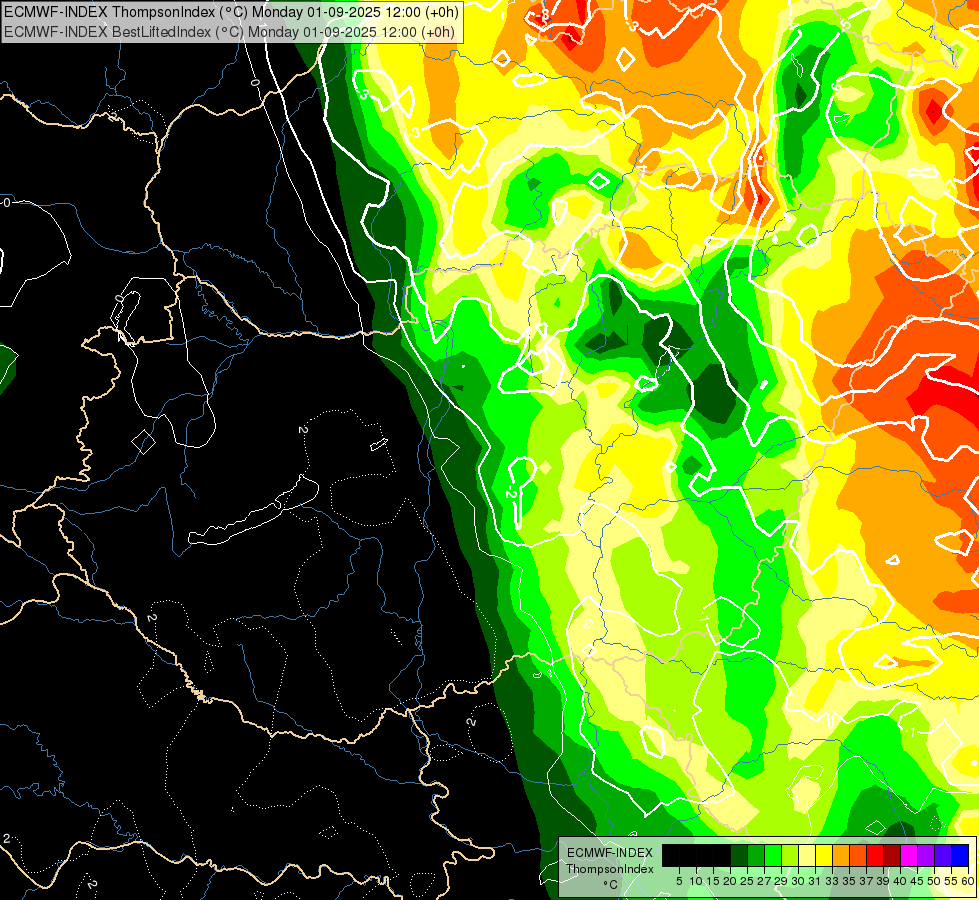Click the °C unit label in legend
This screenshot has height=900, width=979.
coord(611,884)
